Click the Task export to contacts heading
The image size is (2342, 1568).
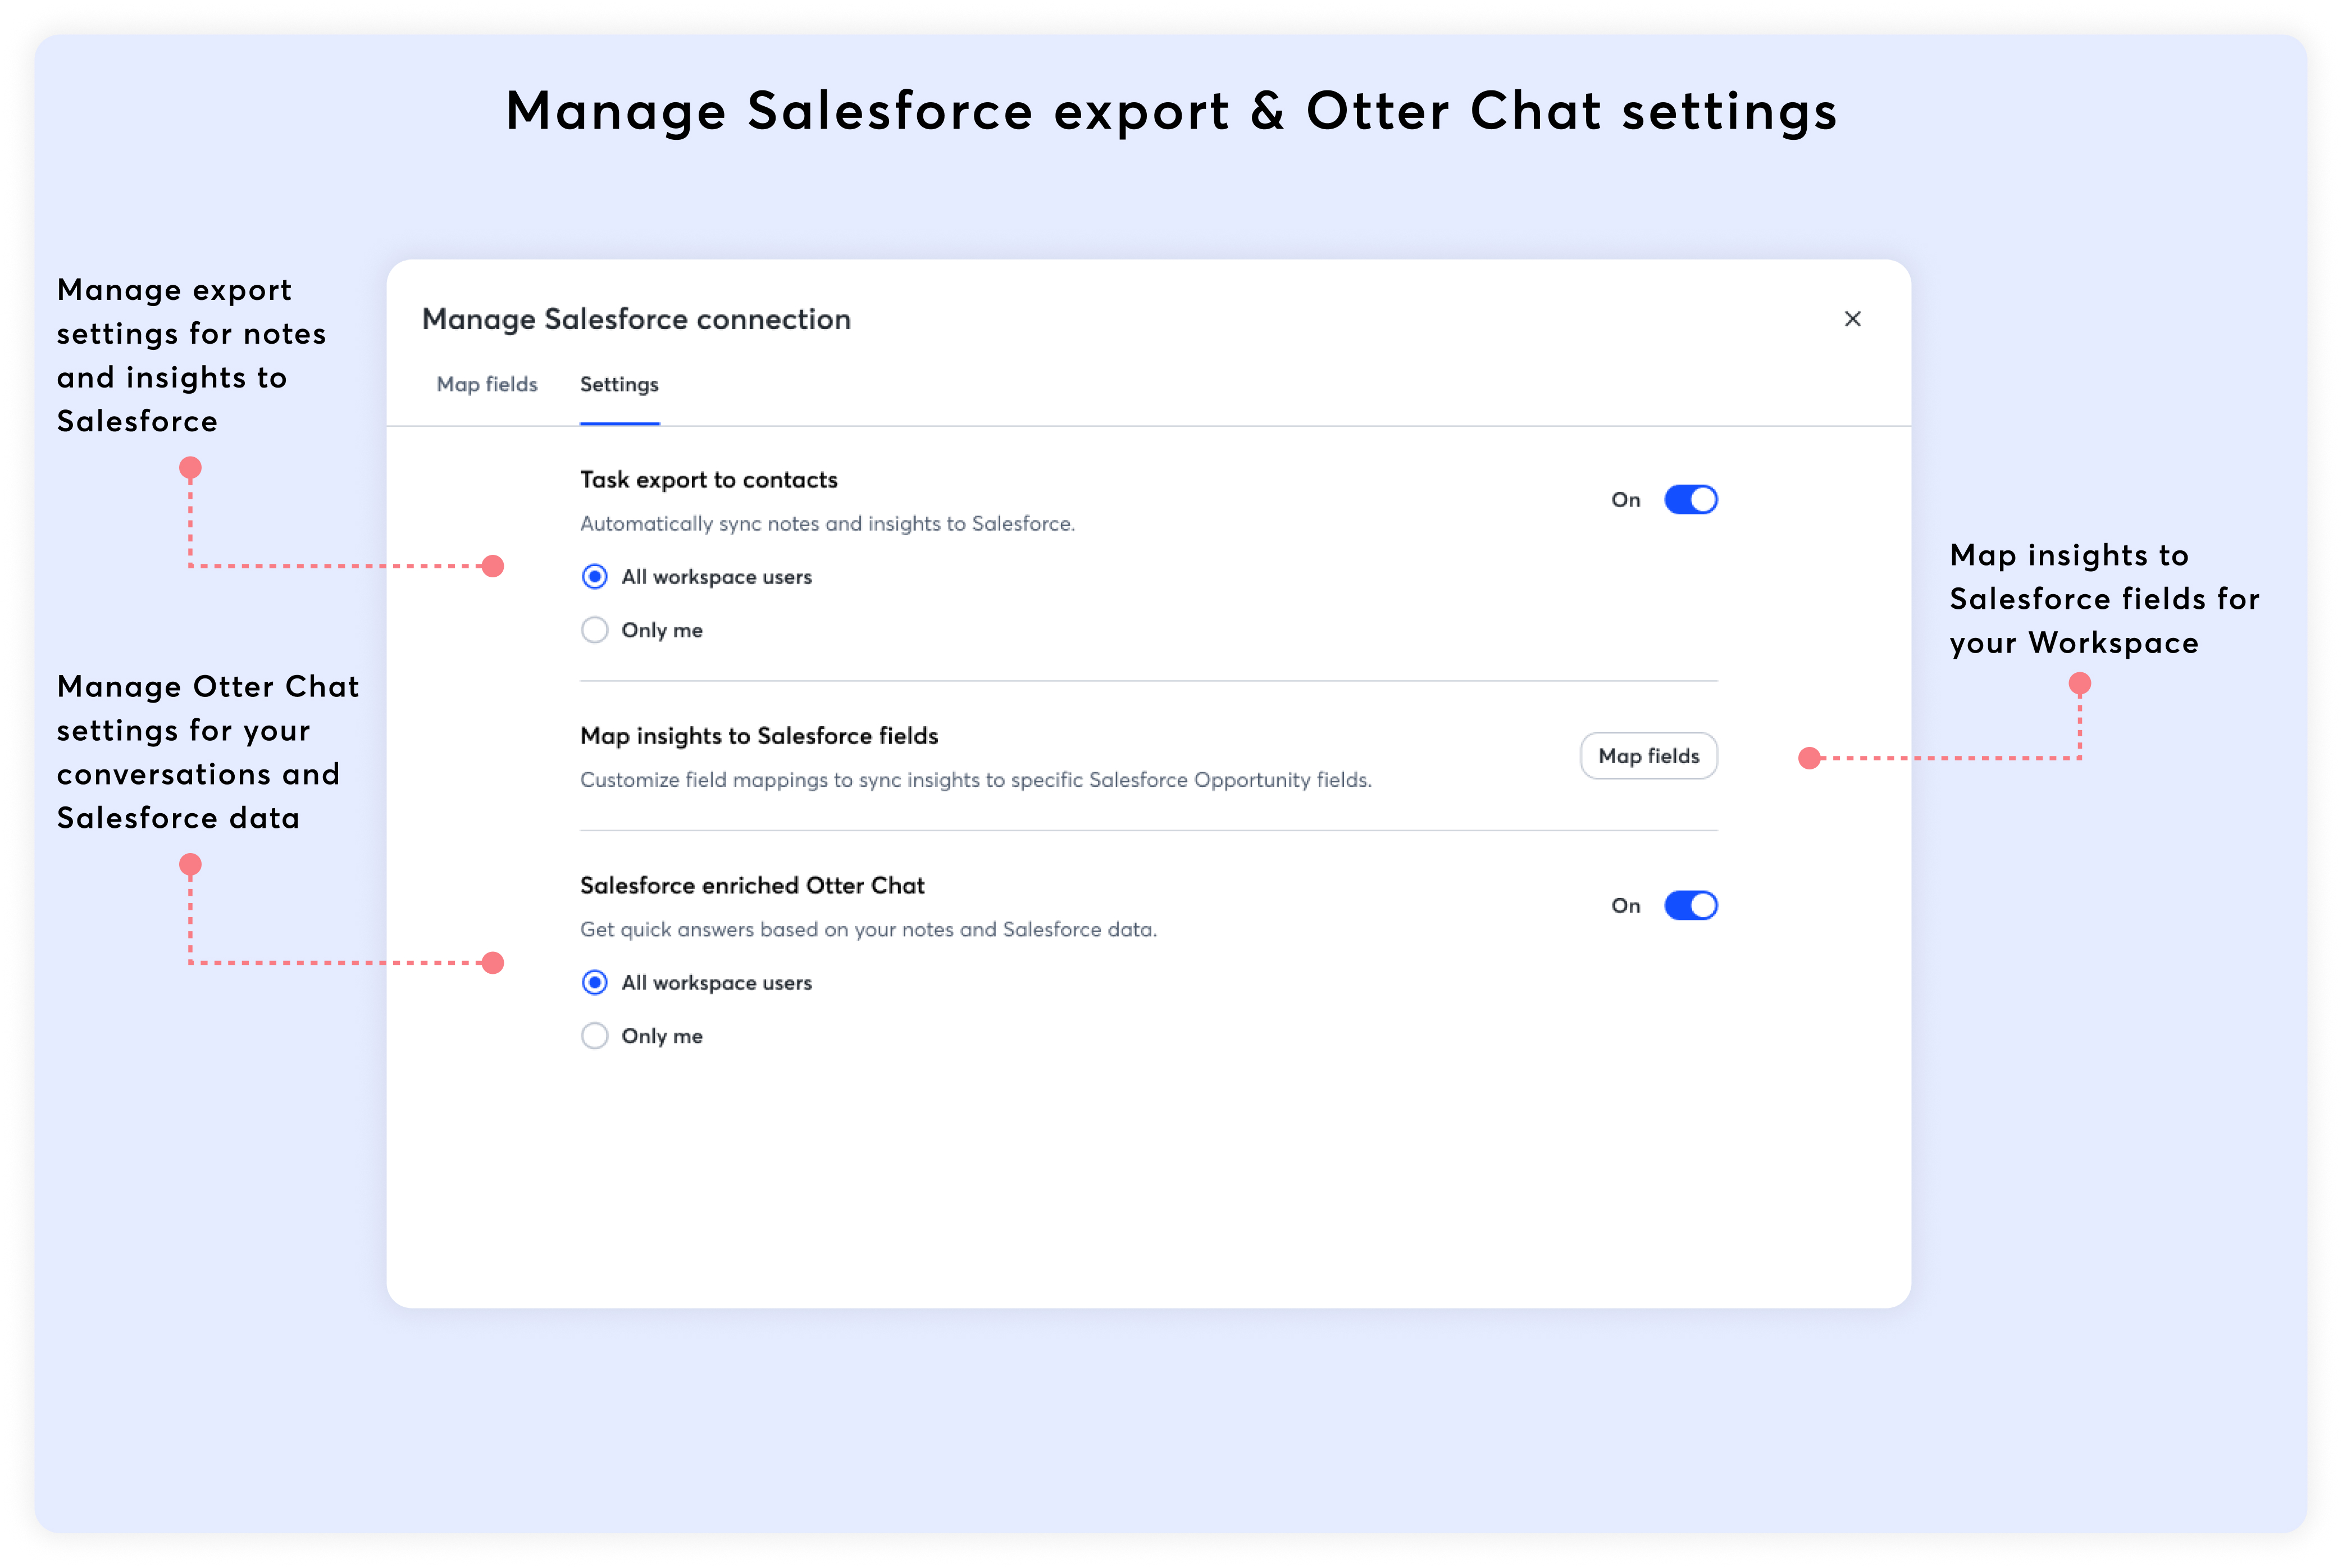(709, 480)
